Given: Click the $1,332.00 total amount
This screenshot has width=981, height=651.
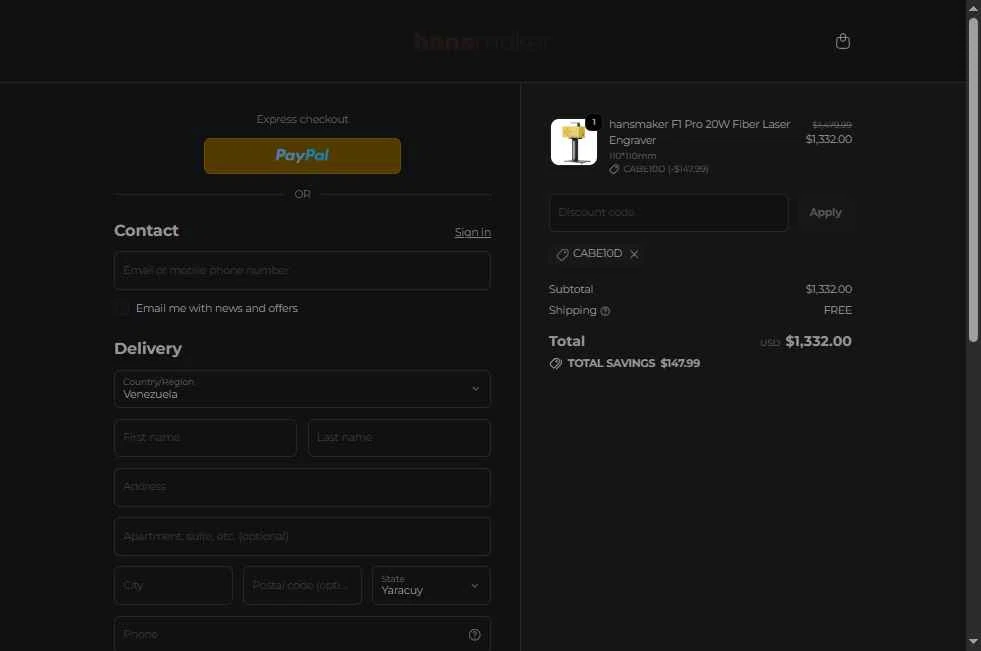Looking at the screenshot, I should click(818, 341).
